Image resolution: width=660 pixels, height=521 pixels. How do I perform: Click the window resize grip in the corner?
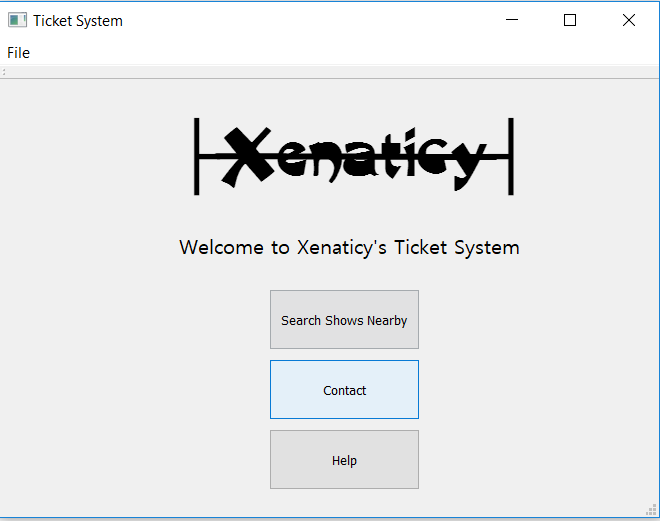[652, 510]
